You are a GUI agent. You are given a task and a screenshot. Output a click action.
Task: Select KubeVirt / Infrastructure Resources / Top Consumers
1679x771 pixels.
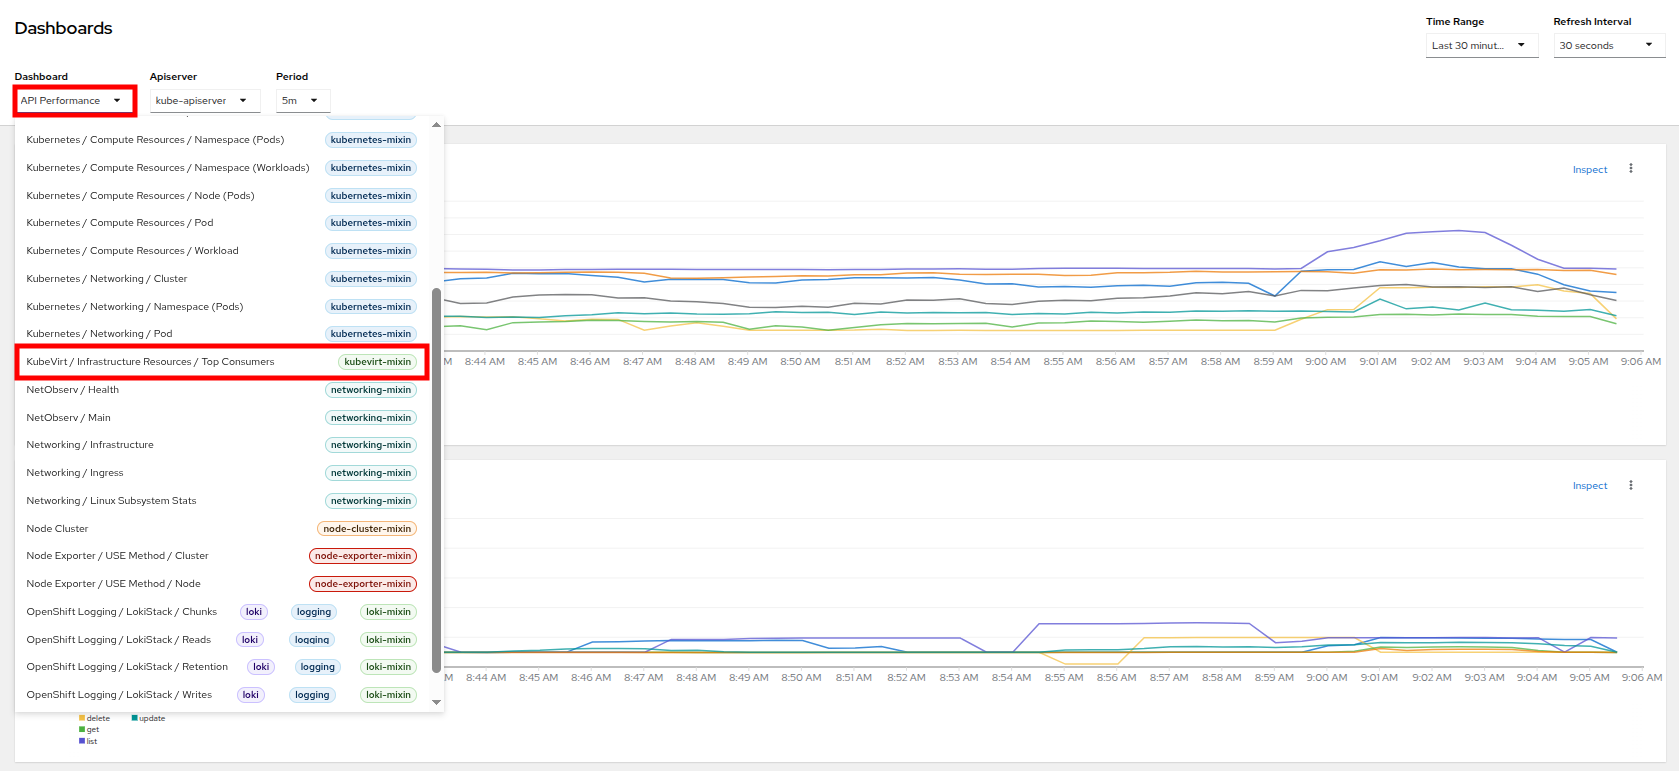coord(150,362)
